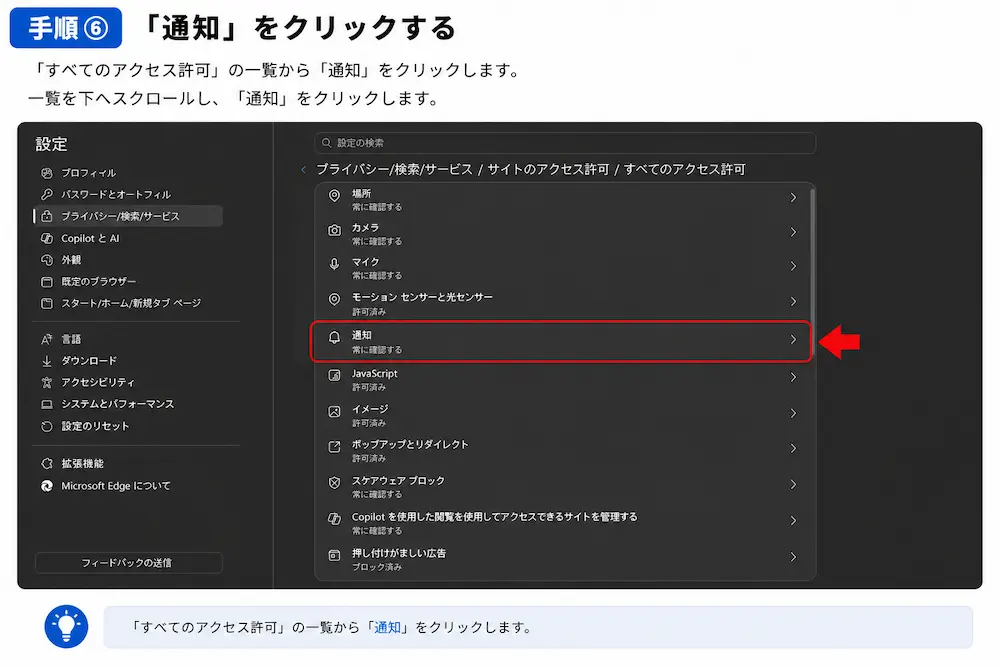Click 通知 row text 常に確認する
1000x667 pixels.
(378, 350)
